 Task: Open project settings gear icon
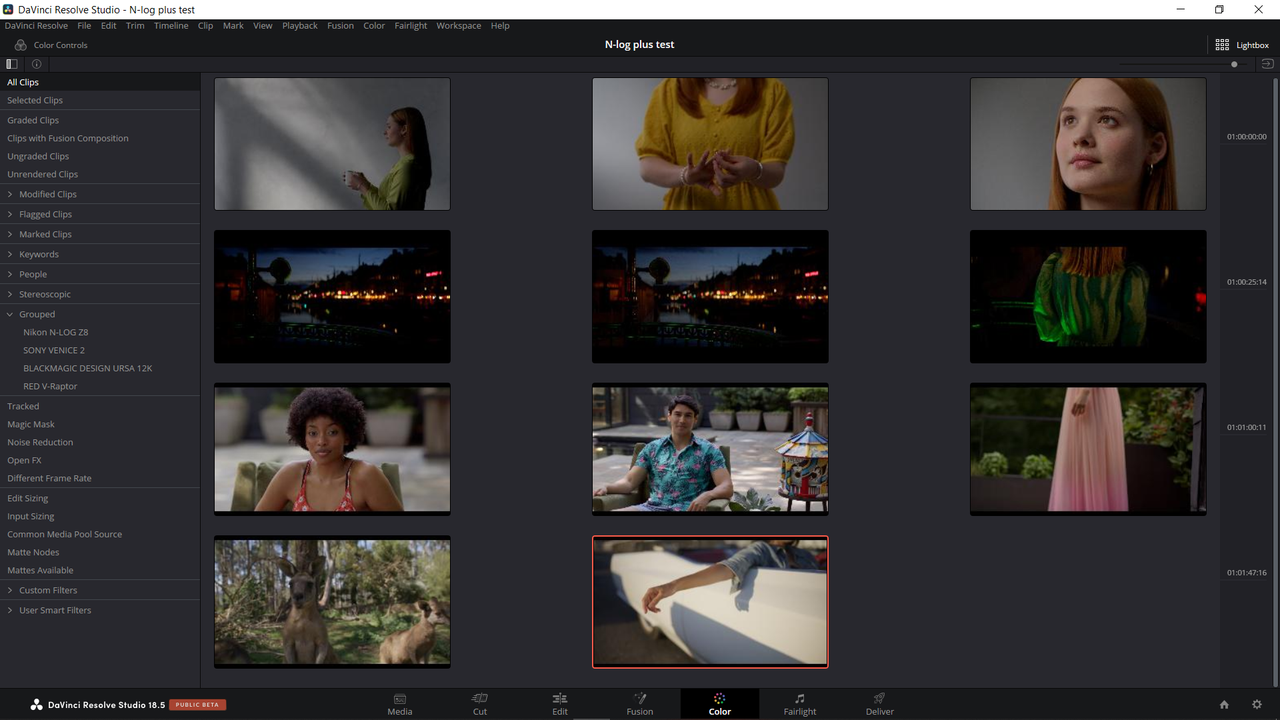coord(1257,705)
